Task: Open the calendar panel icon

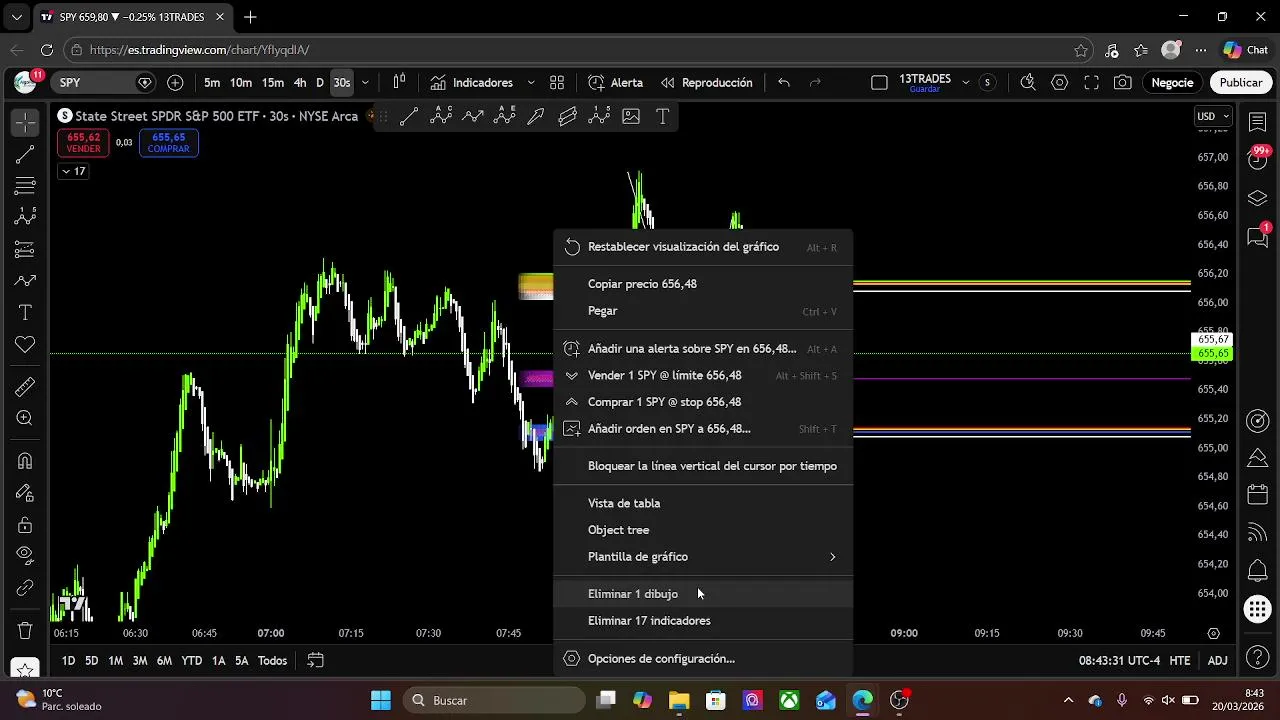Action: coord(1257,495)
